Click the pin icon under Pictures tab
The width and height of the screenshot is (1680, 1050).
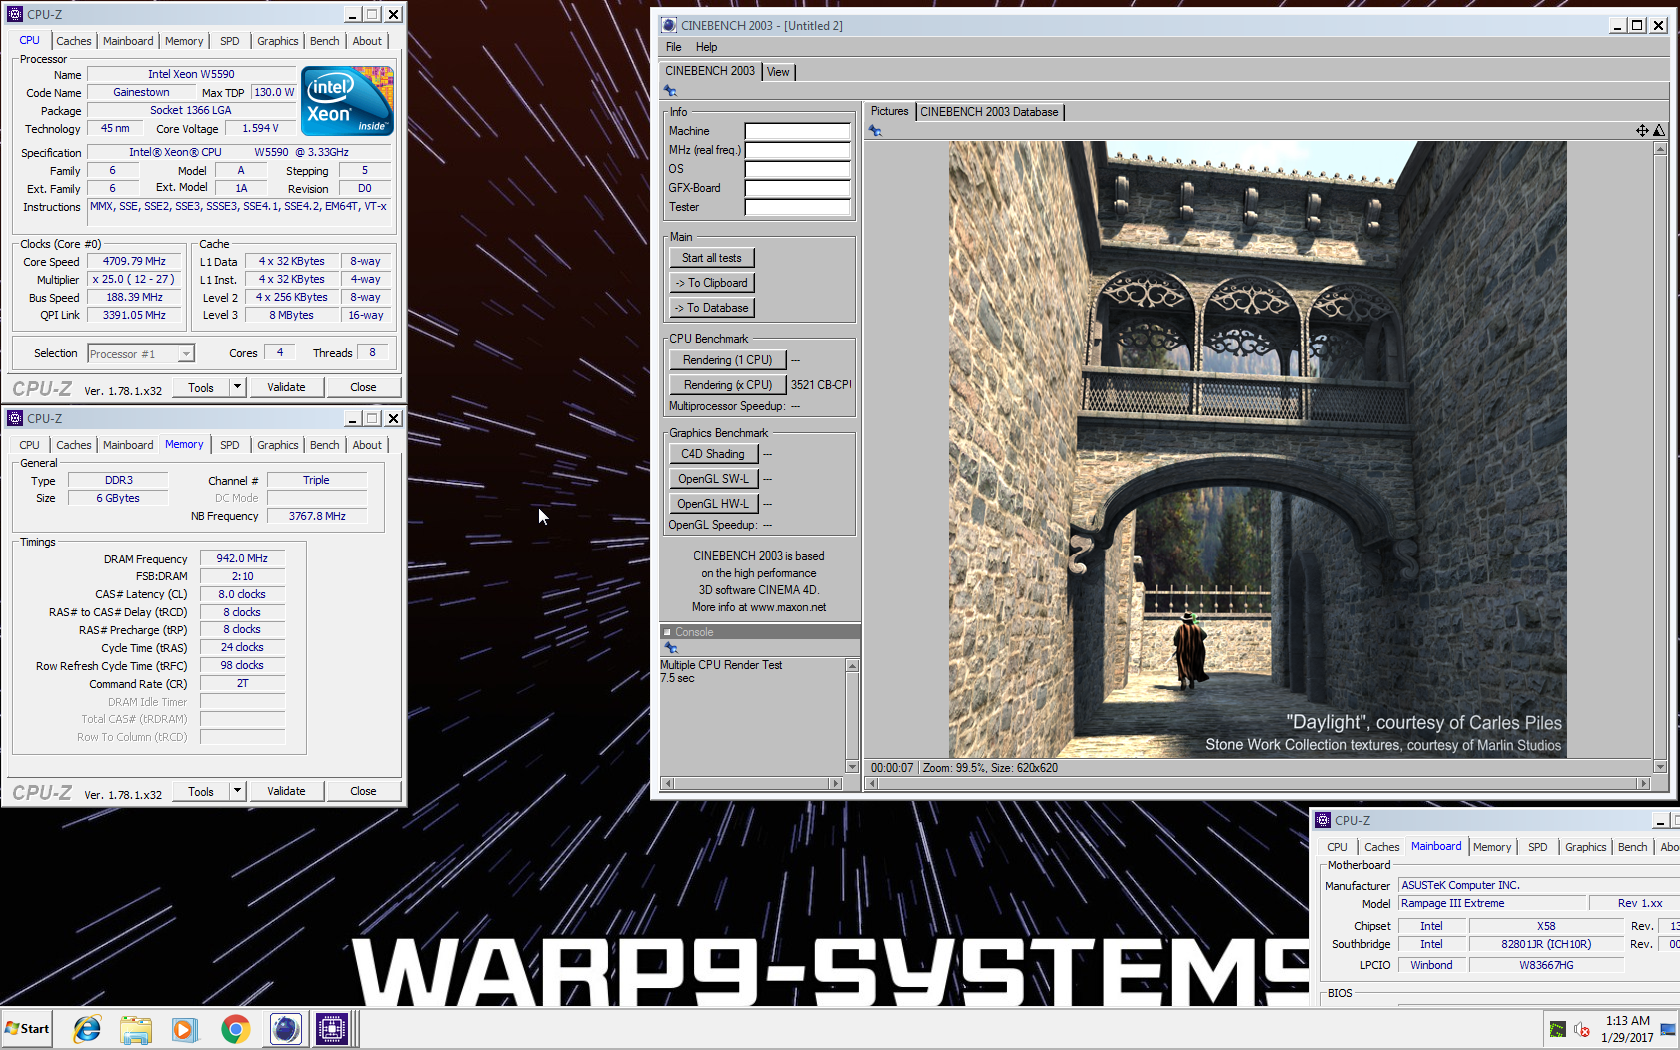875,131
